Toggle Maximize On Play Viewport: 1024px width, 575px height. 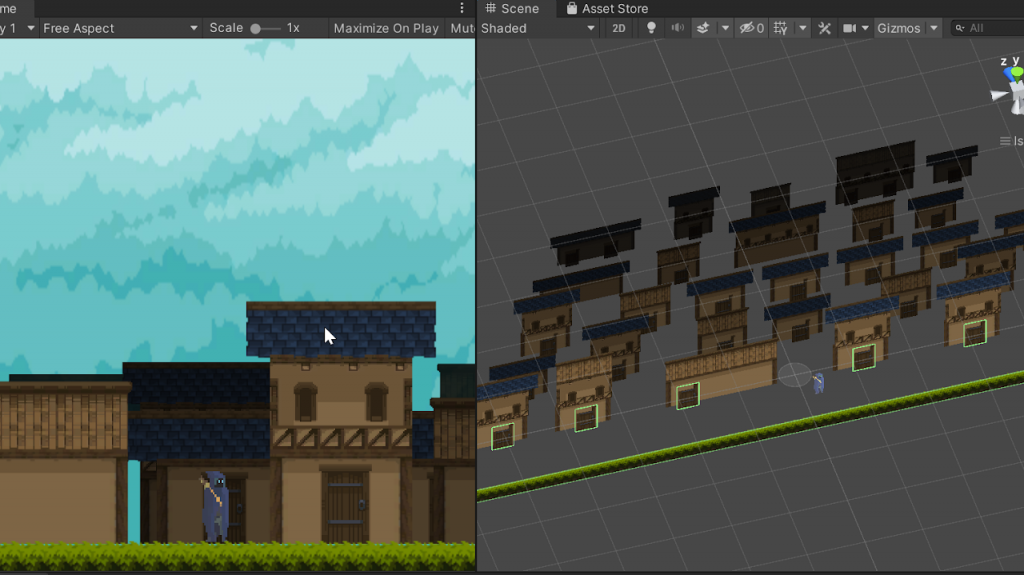click(385, 28)
